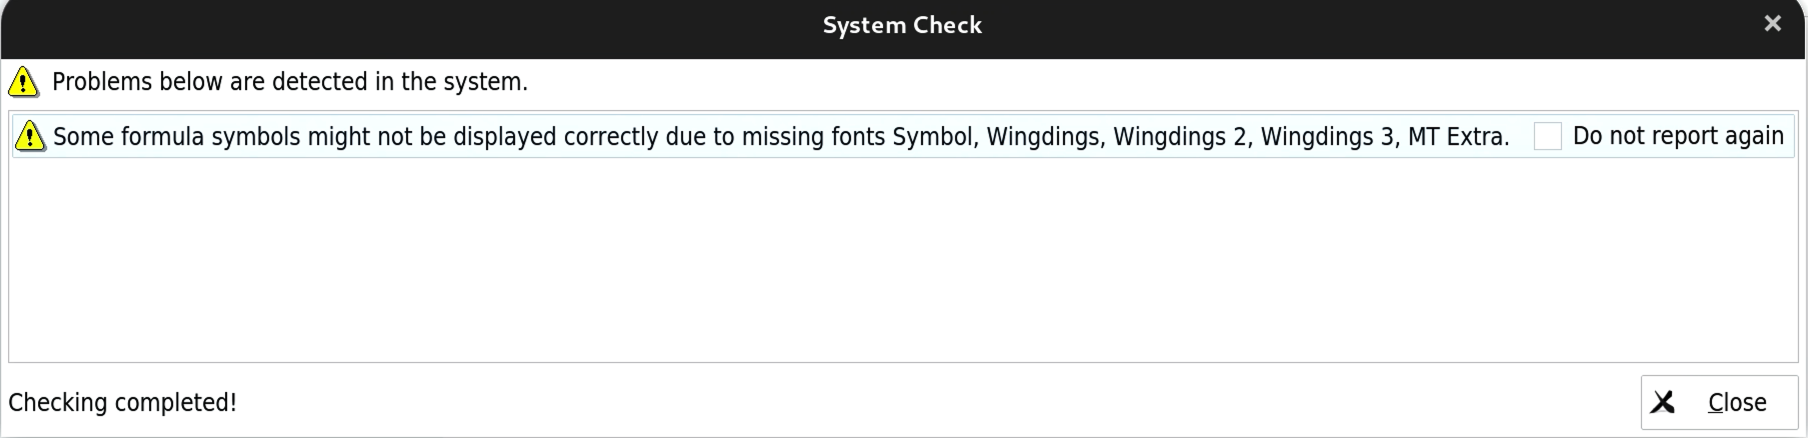
Task: Click "Wingdings 3" in the warning message
Action: click(x=1327, y=137)
